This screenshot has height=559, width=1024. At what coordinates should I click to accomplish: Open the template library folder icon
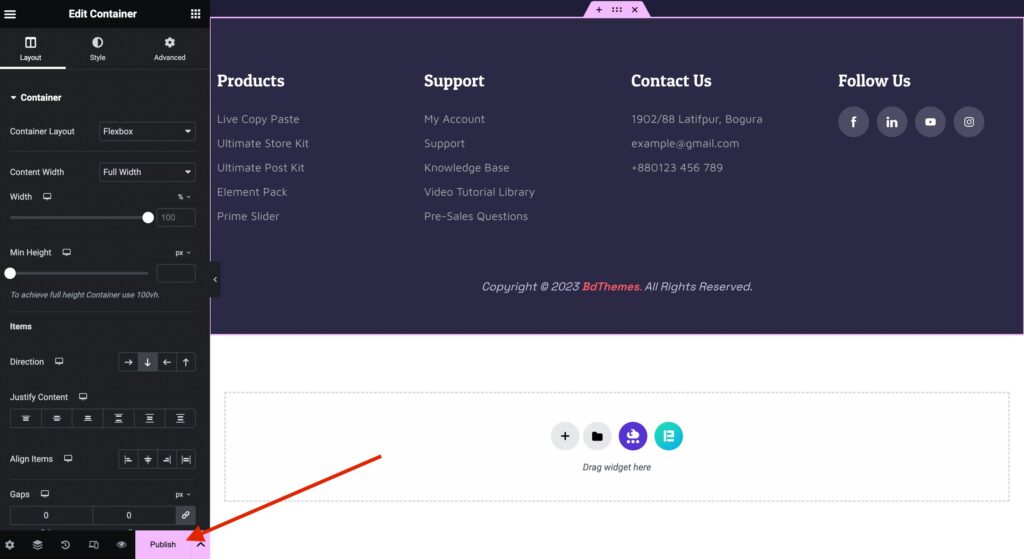pyautogui.click(x=597, y=436)
